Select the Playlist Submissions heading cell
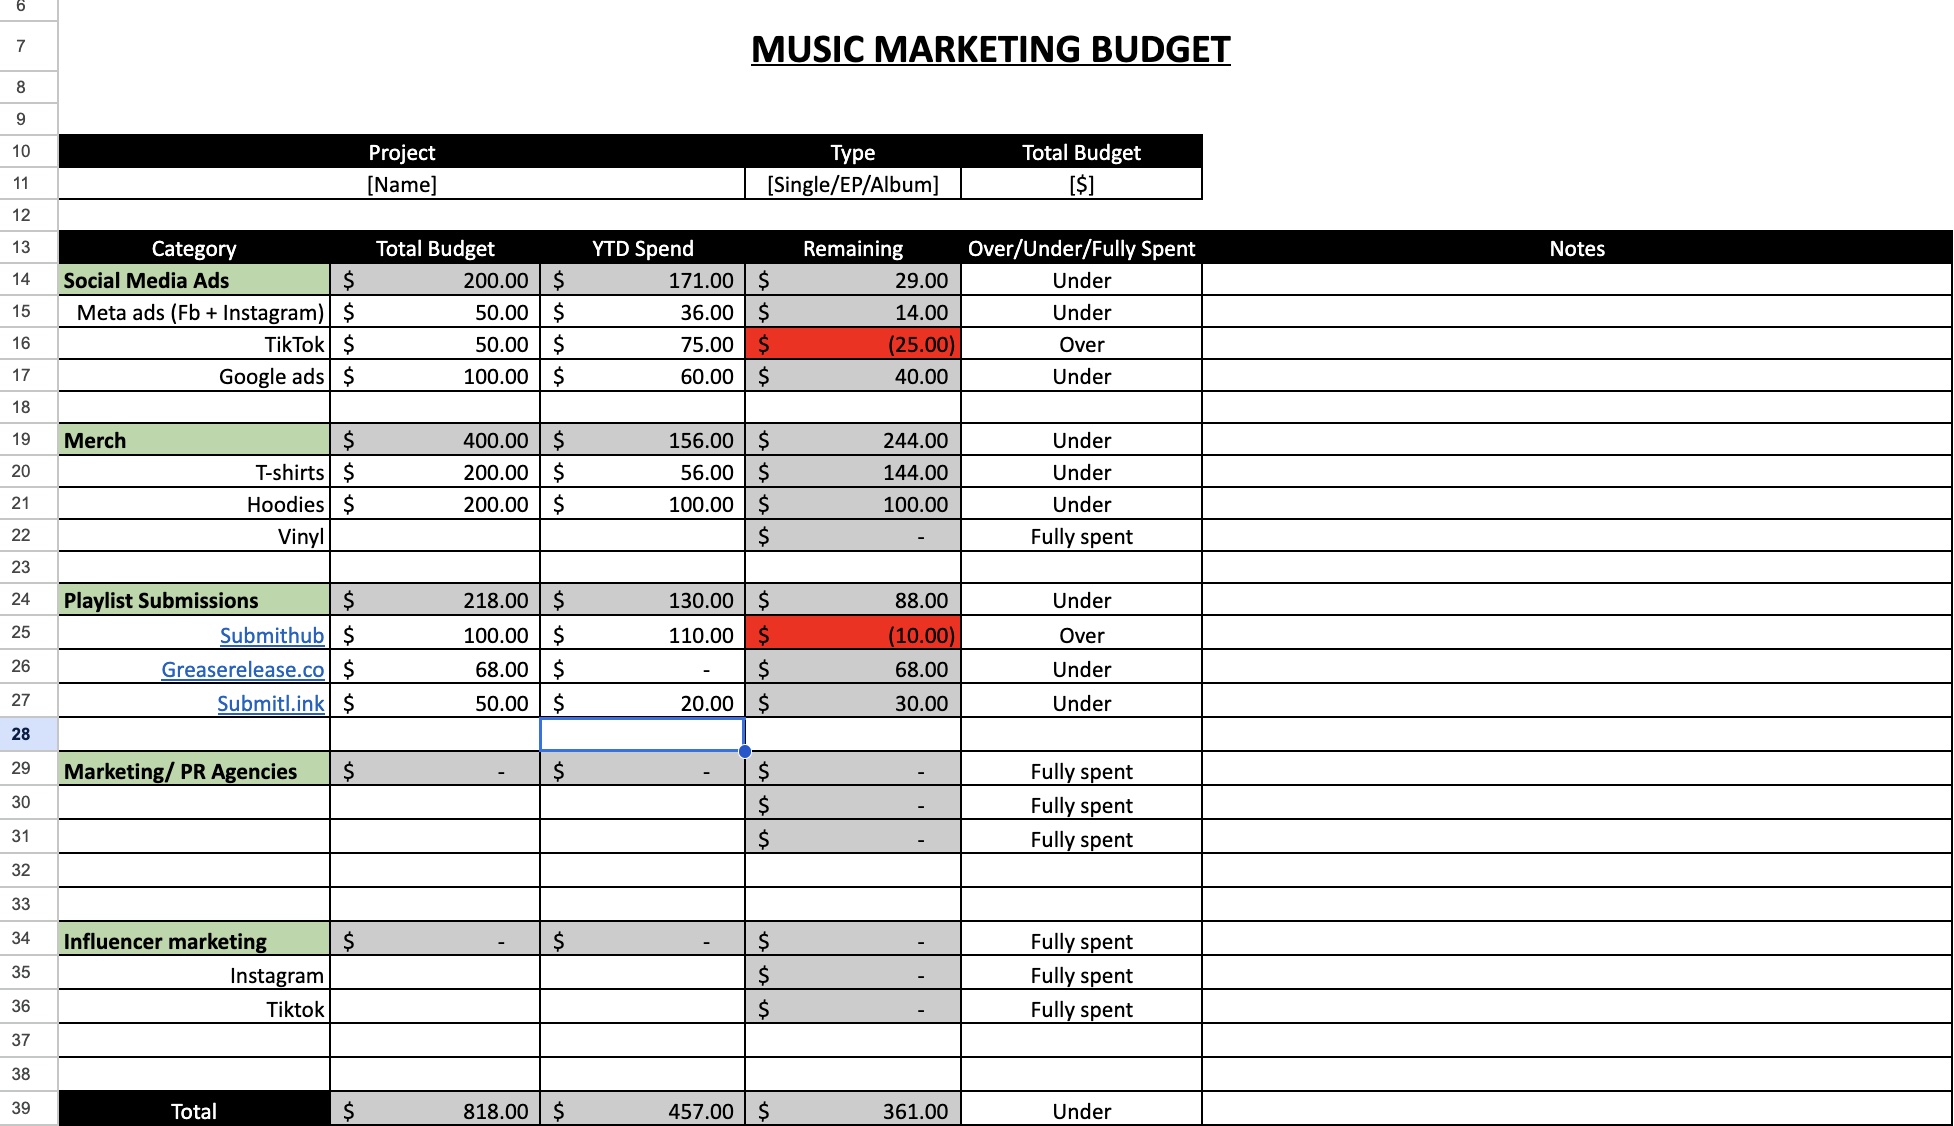Image resolution: width=1954 pixels, height=1126 pixels. pyautogui.click(x=193, y=600)
